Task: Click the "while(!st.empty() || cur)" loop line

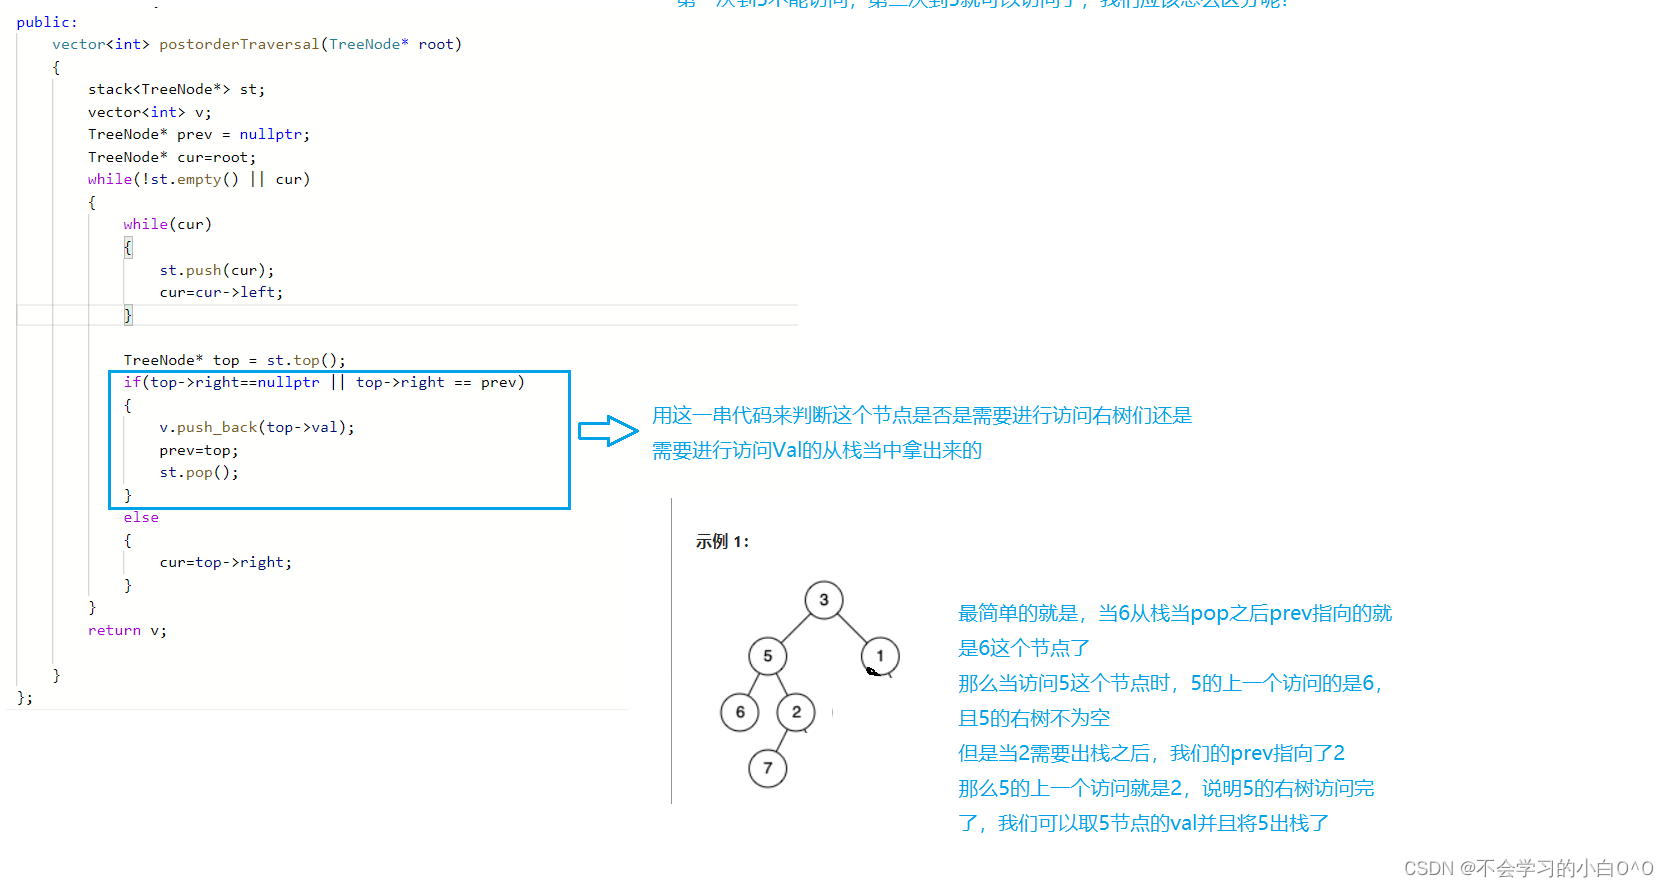Action: click(199, 179)
